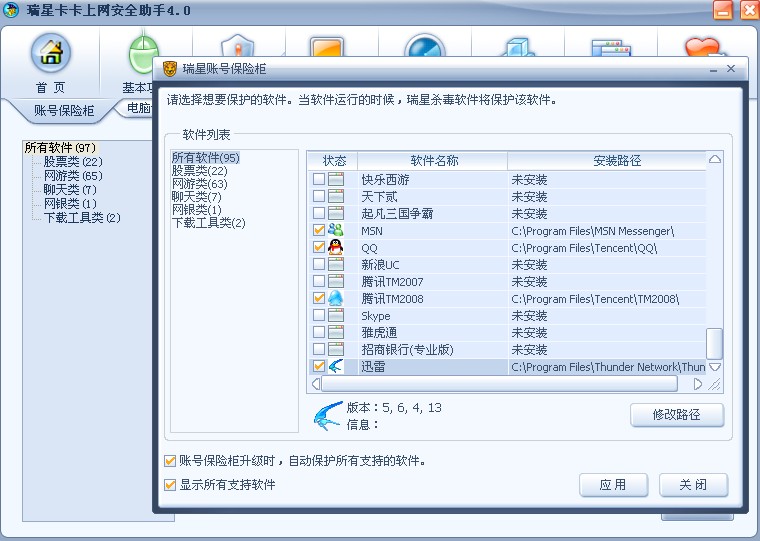Uncheck protection for 腾讯TM2008
760x541 pixels.
318,298
